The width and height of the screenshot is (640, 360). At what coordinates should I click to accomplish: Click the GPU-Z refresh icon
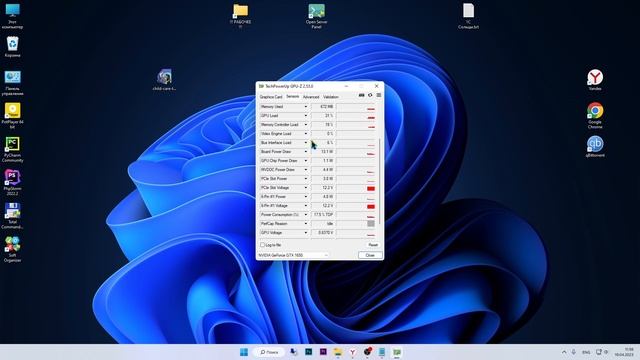370,96
